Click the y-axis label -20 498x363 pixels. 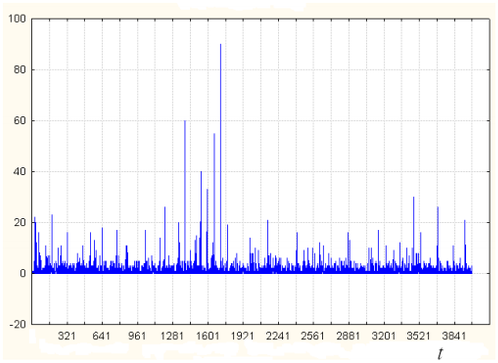[x=18, y=324]
